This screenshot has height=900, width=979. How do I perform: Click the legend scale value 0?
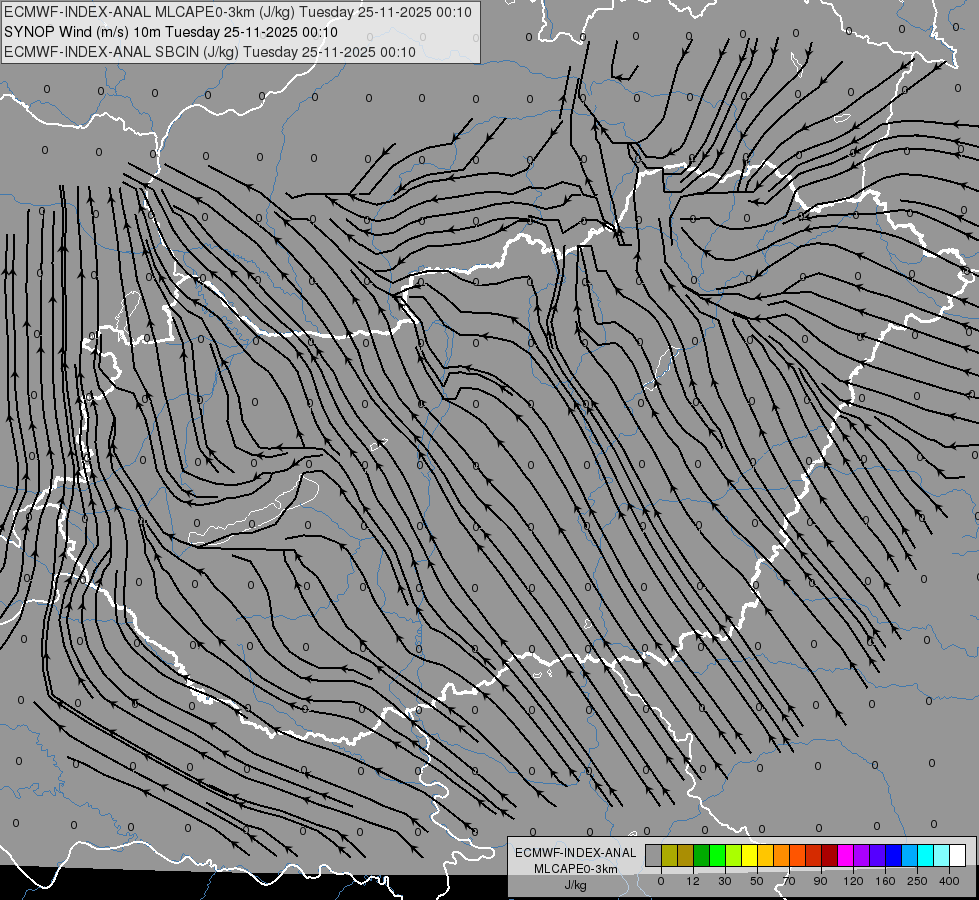pos(661,881)
